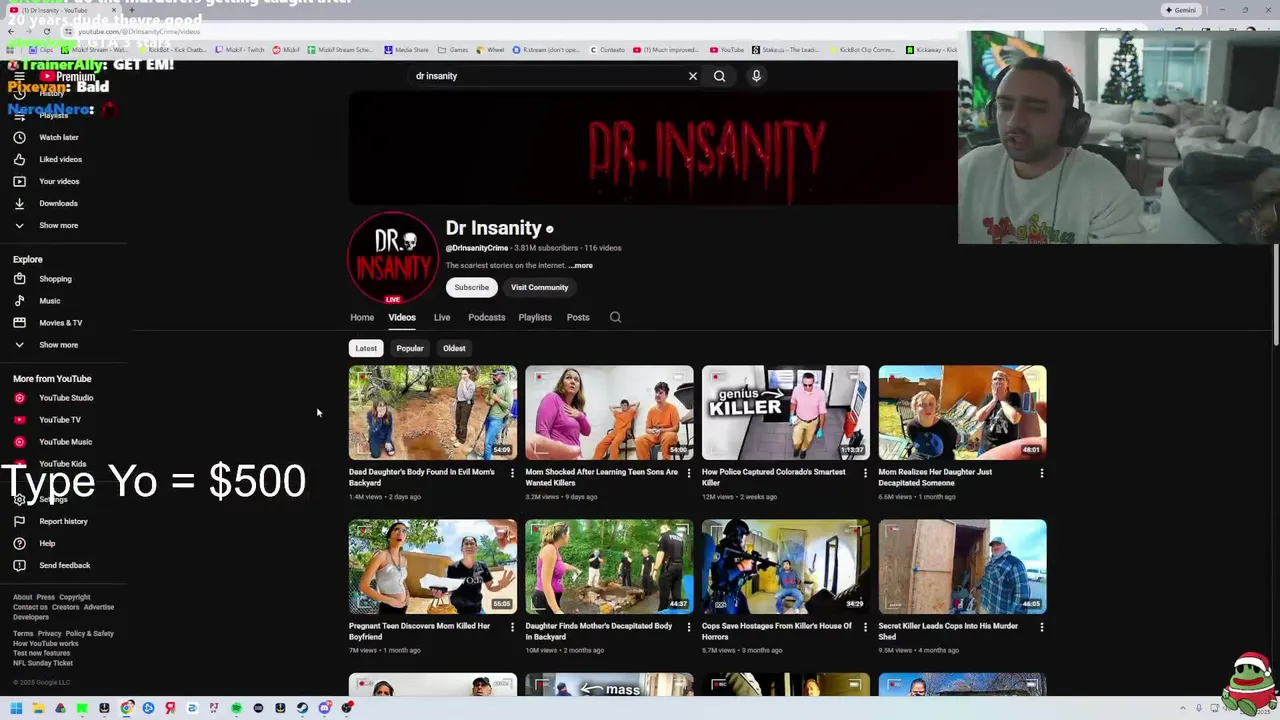Image resolution: width=1280 pixels, height=720 pixels.
Task: Switch to the channel's Playlists tab
Action: point(535,317)
